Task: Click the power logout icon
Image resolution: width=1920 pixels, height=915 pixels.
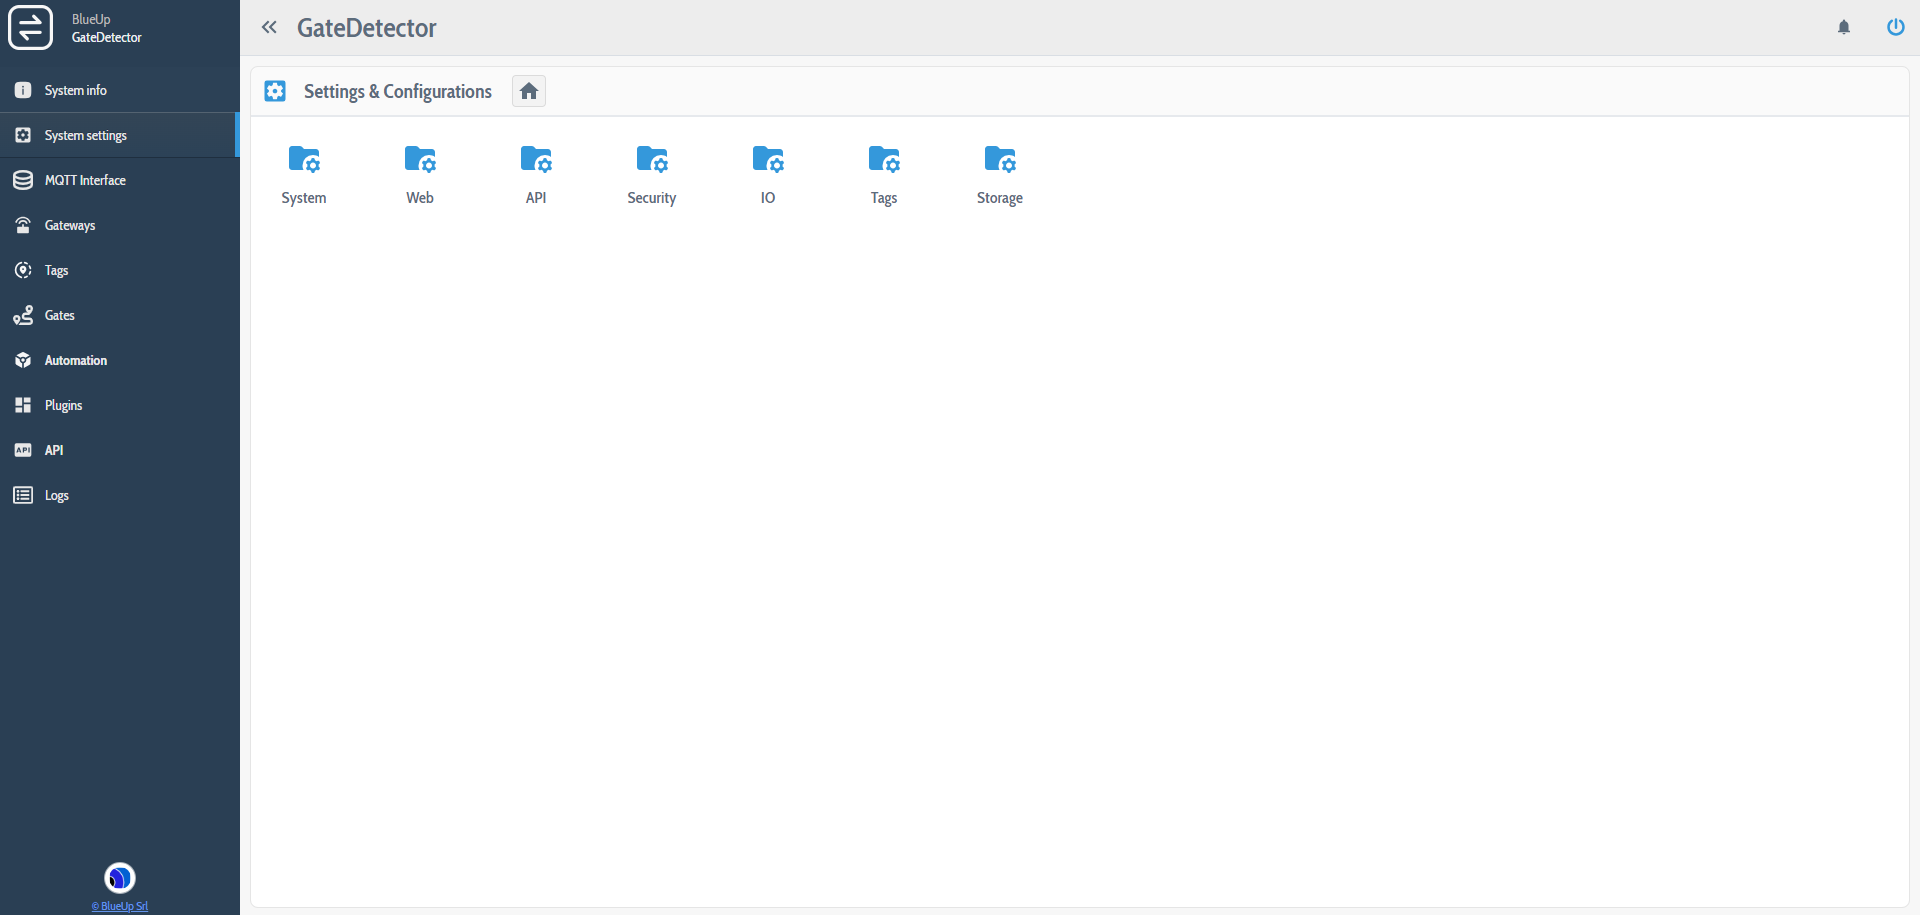Action: click(x=1895, y=27)
